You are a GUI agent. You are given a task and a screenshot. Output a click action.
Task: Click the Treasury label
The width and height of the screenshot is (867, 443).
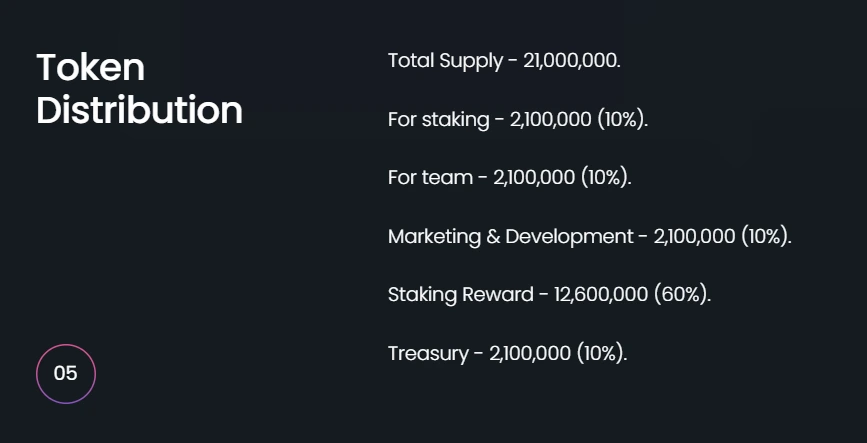427,353
